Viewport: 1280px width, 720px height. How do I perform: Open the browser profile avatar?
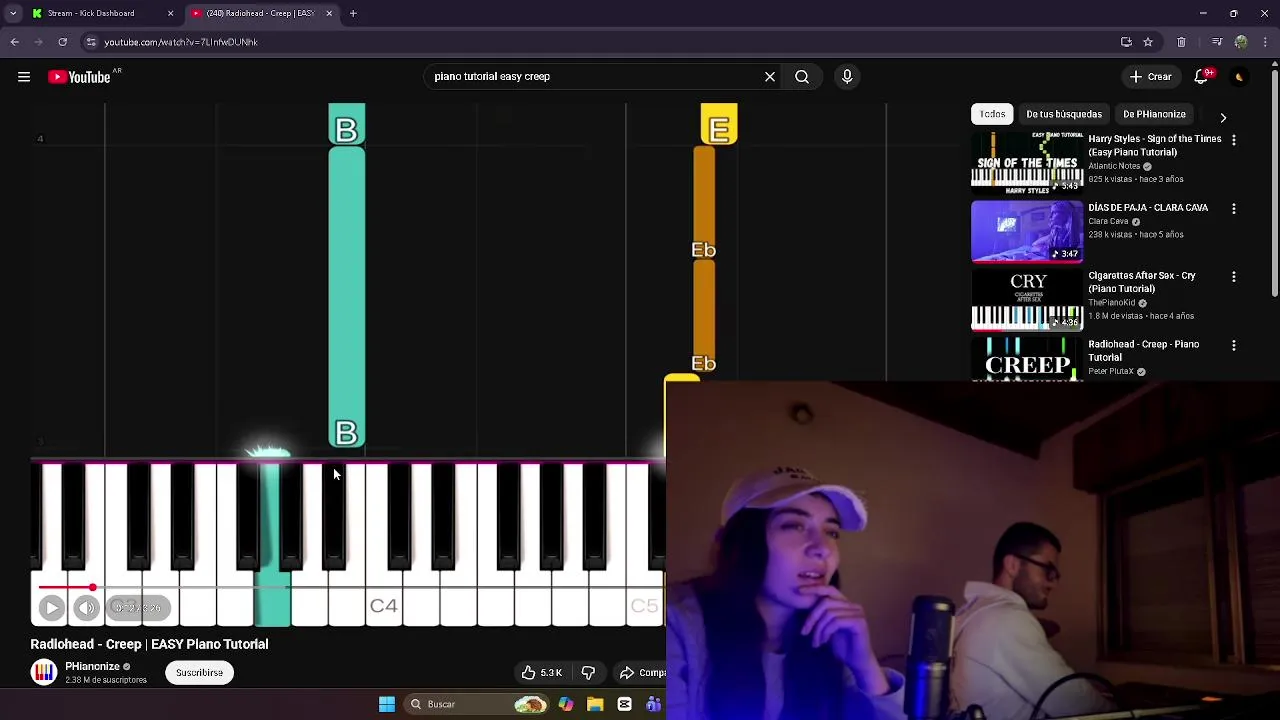point(1241,42)
